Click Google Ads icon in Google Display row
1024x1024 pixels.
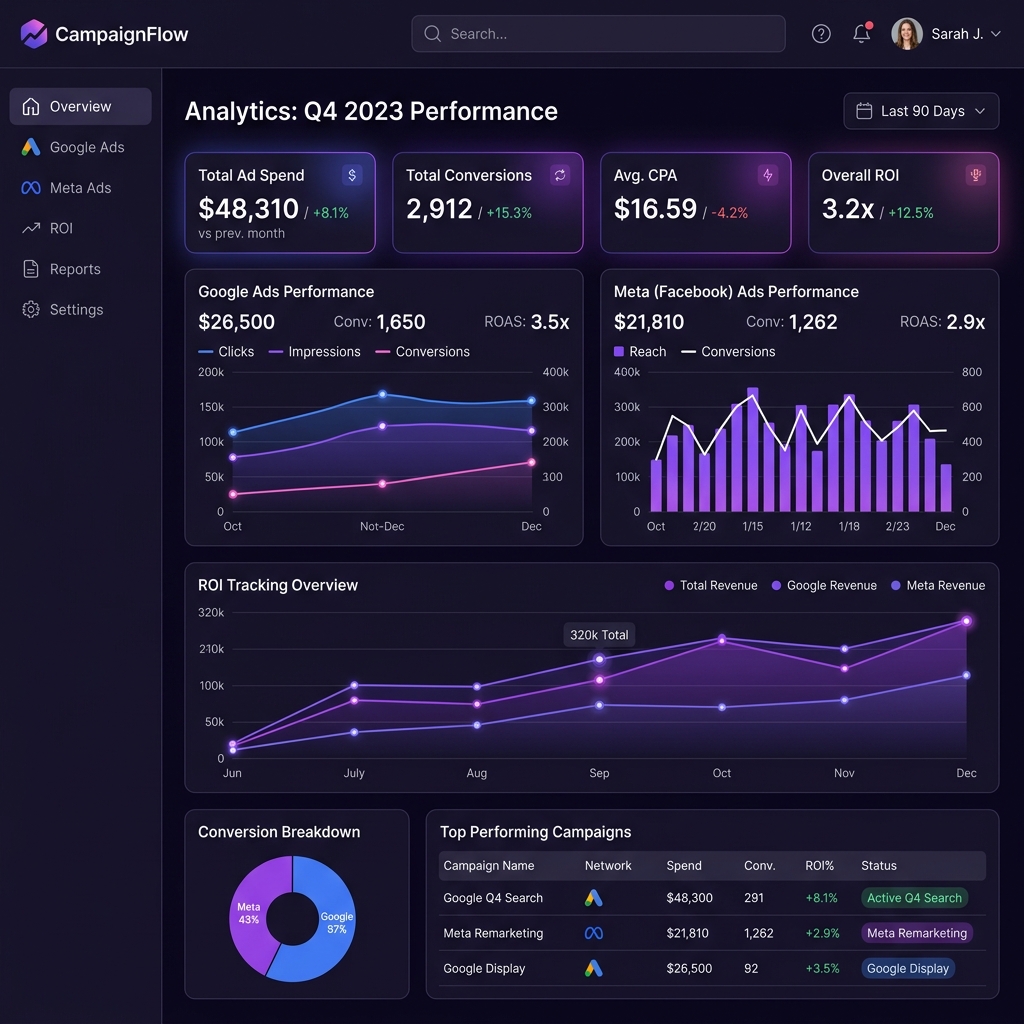point(594,968)
